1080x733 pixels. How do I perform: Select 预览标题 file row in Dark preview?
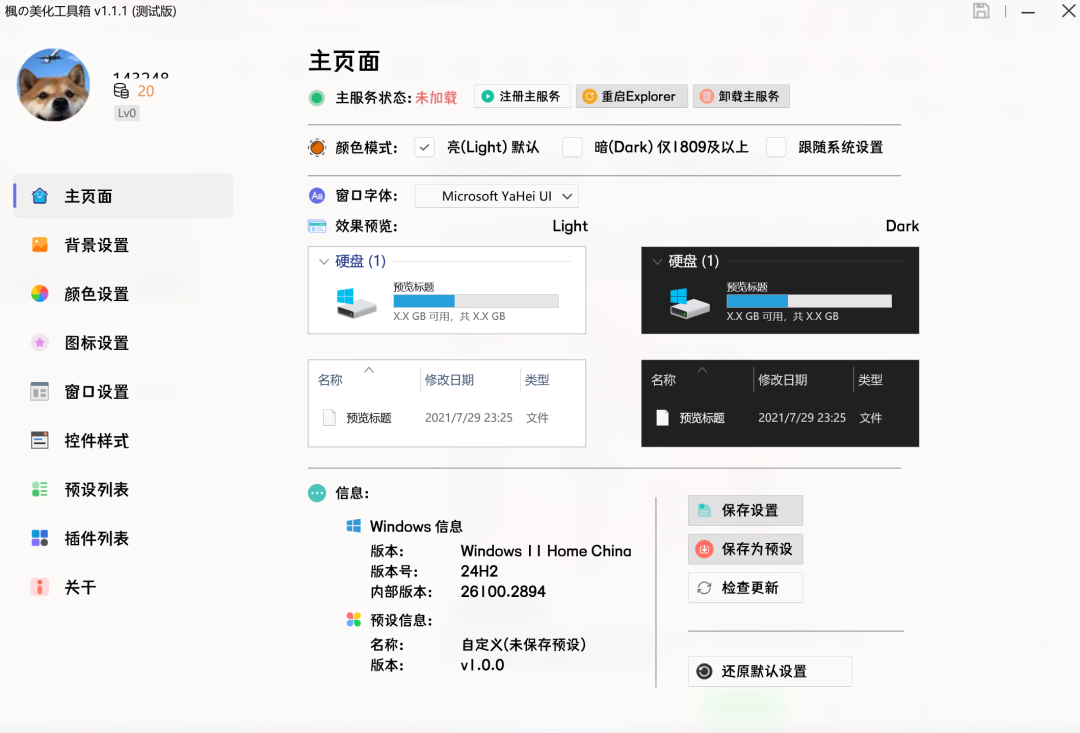coord(780,418)
